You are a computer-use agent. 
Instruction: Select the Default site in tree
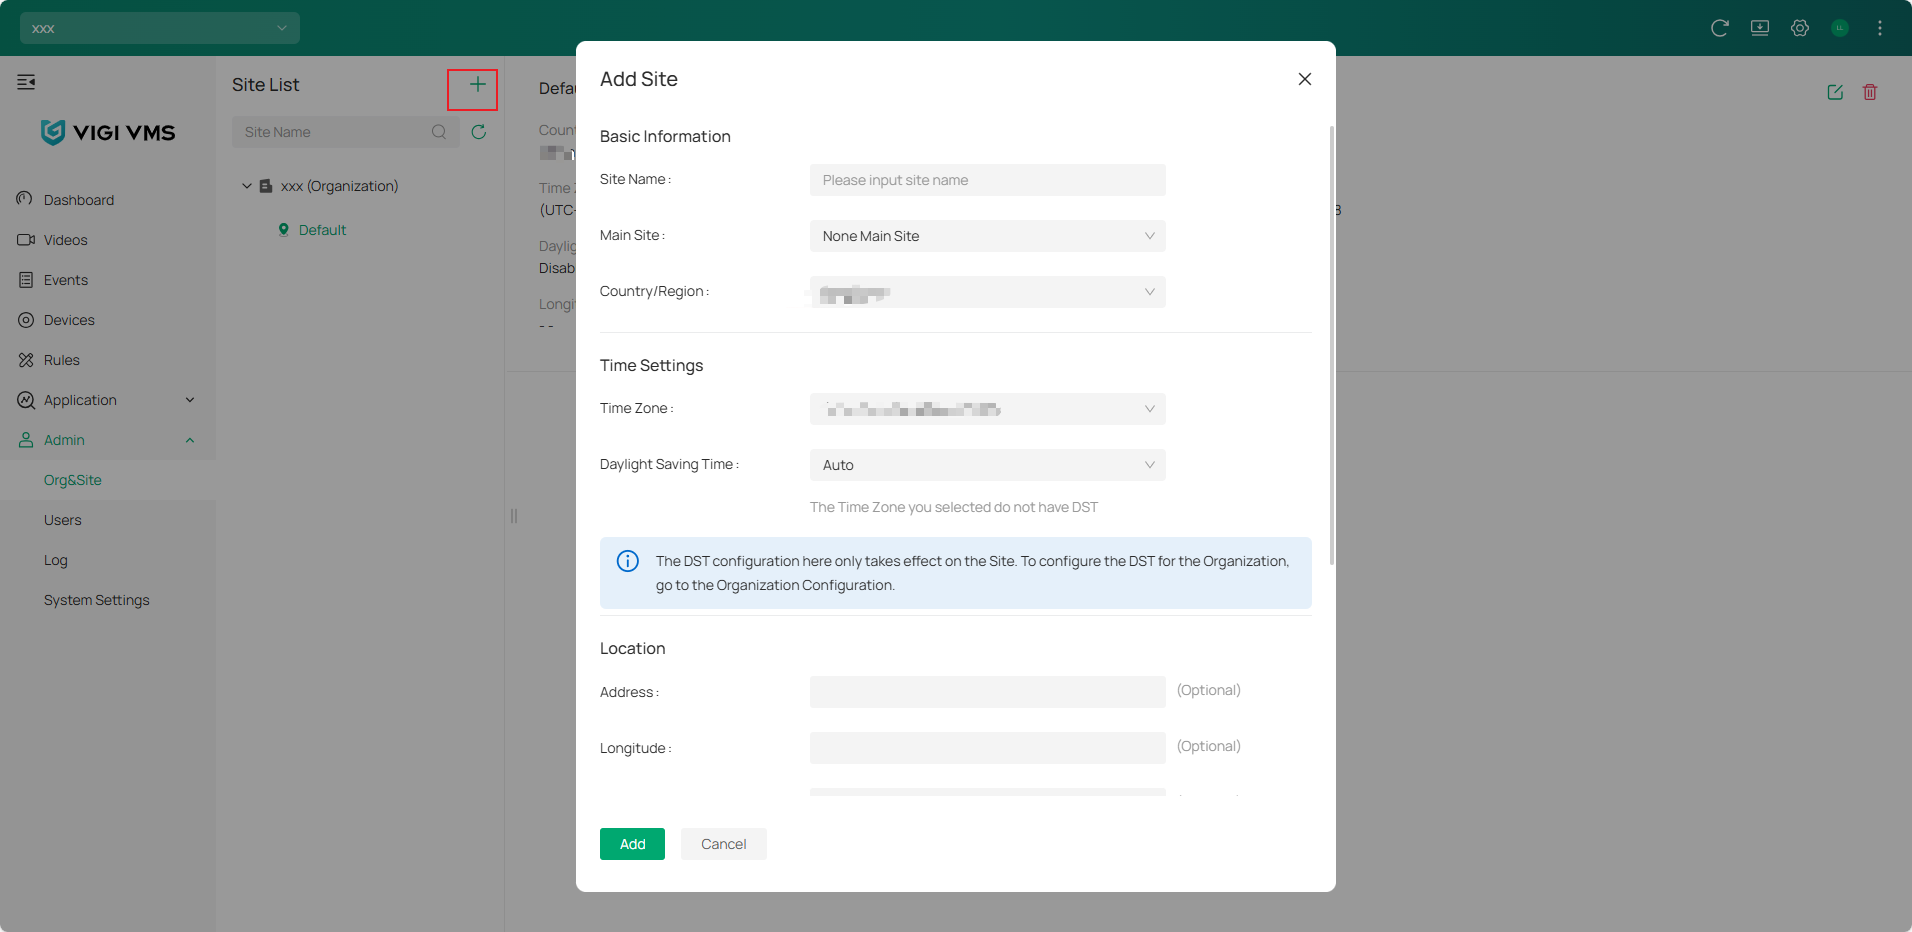[322, 230]
